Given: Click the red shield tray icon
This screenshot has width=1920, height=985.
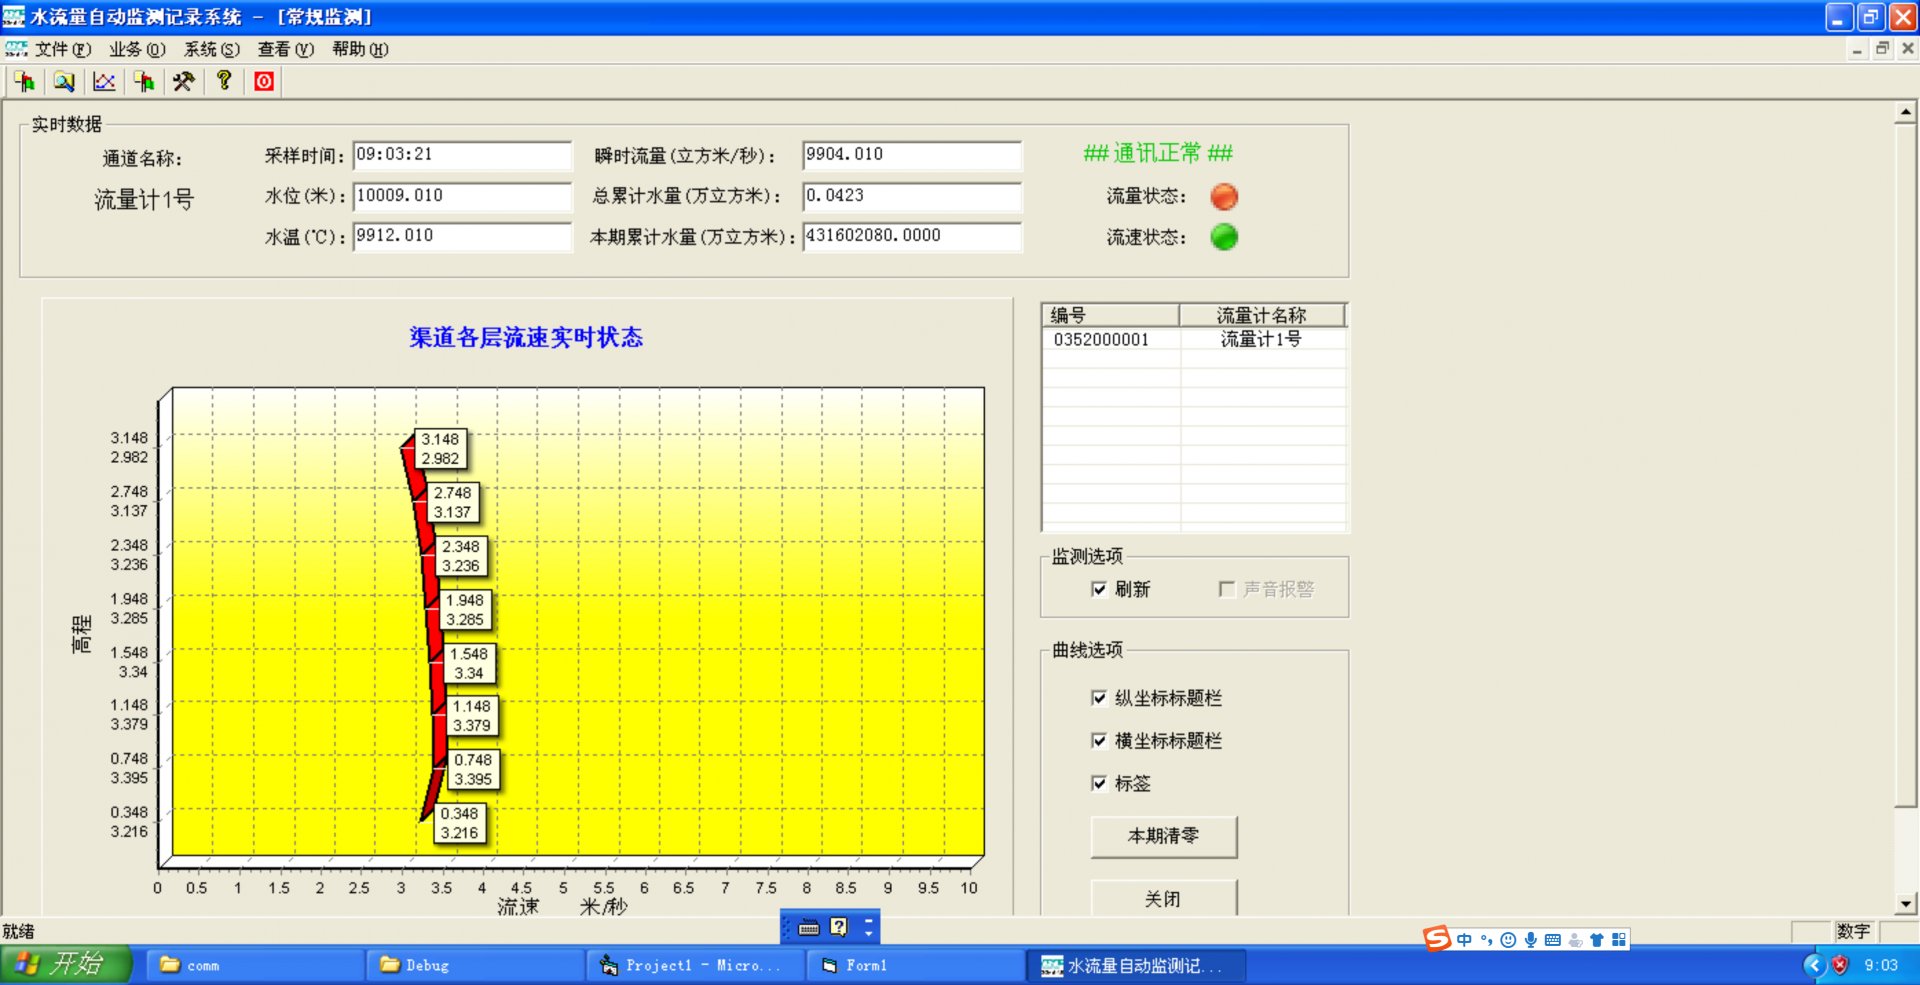Looking at the screenshot, I should (x=1840, y=965).
